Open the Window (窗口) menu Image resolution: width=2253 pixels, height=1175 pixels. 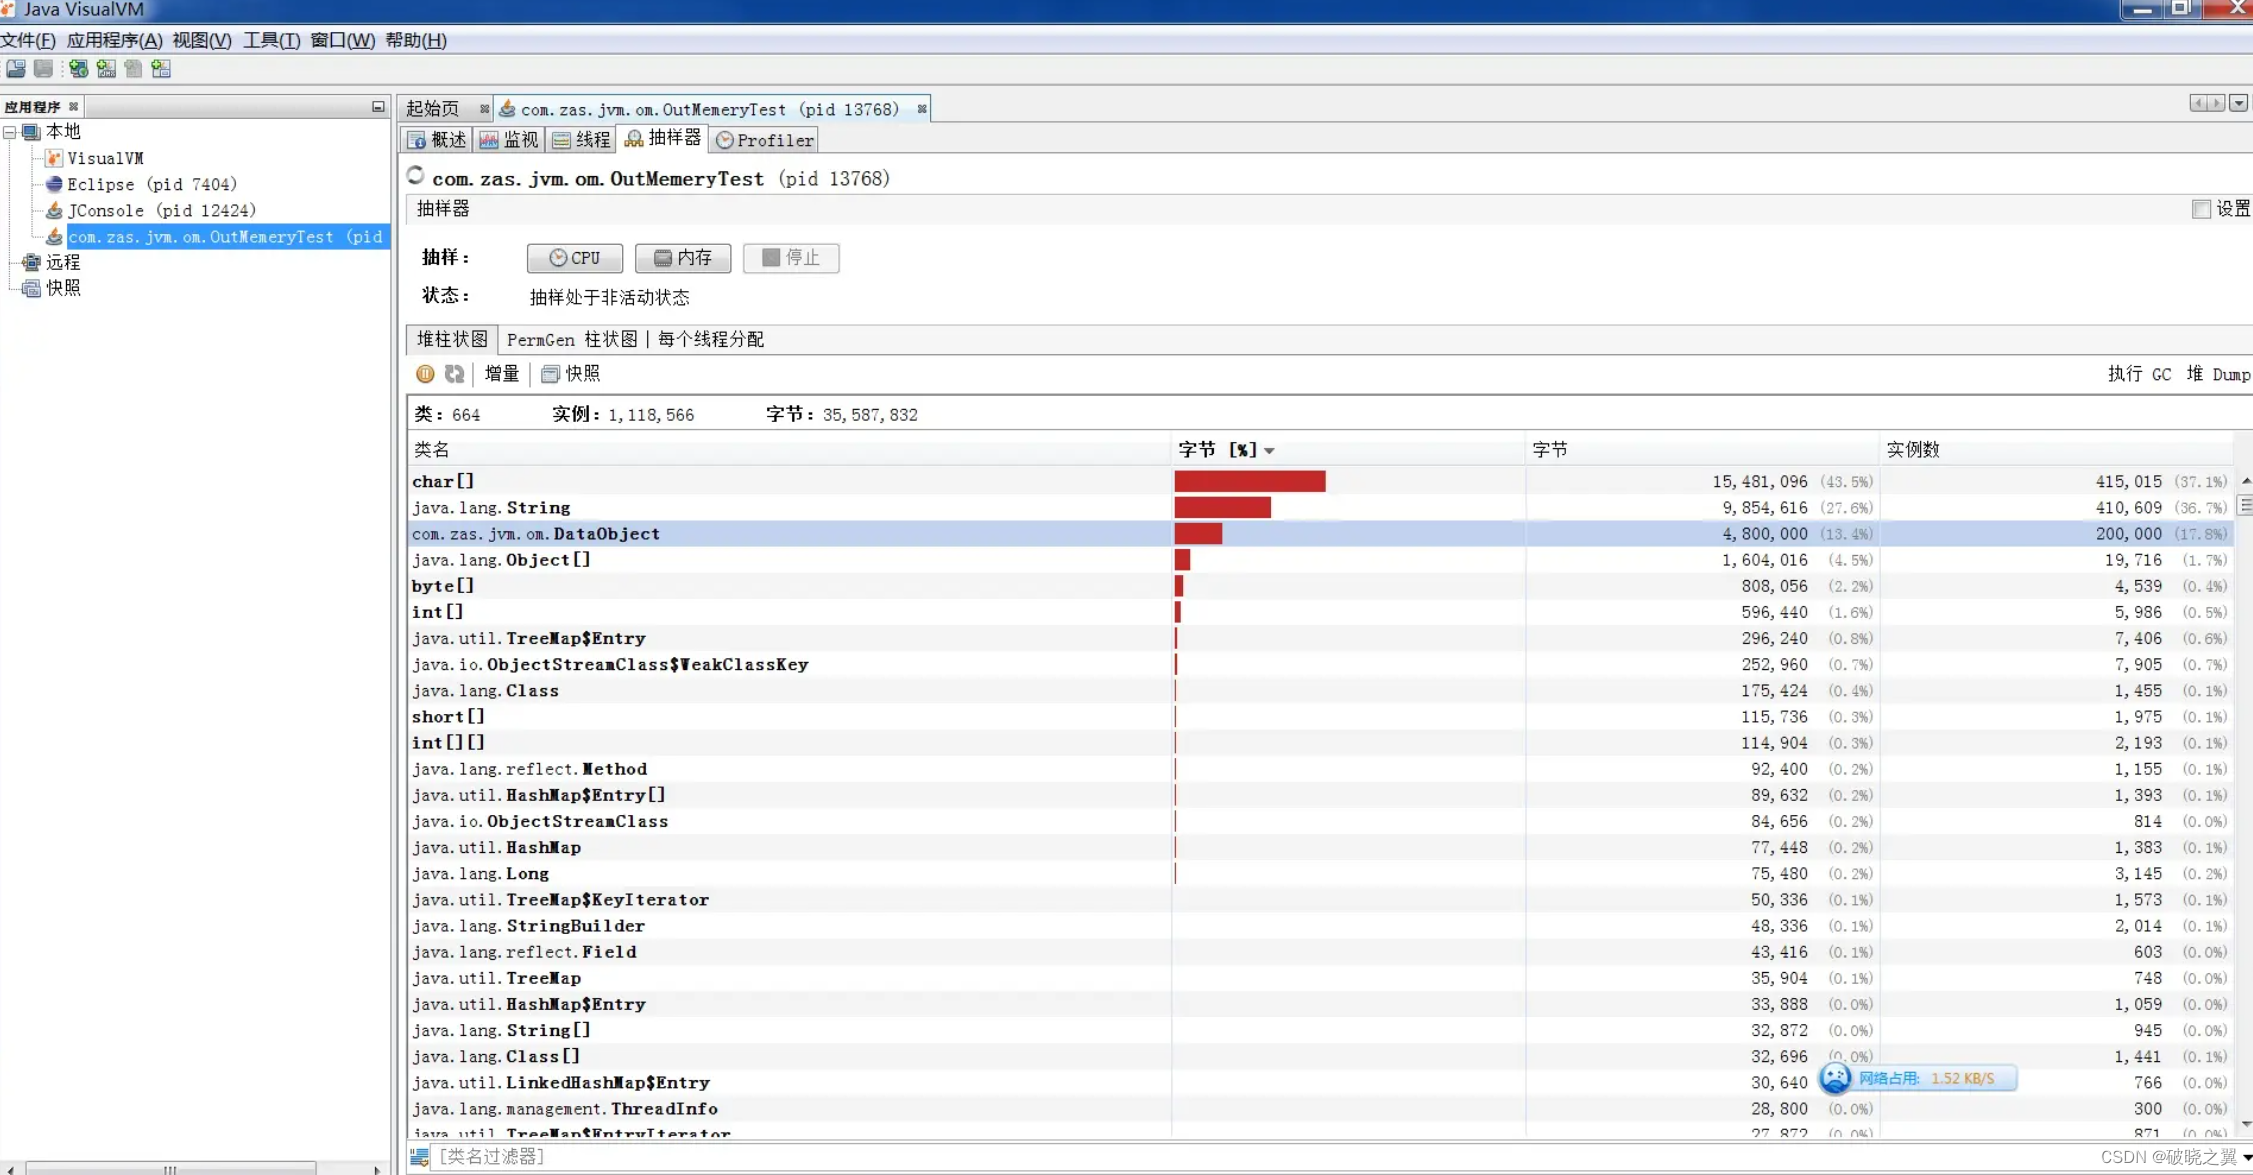coord(342,40)
